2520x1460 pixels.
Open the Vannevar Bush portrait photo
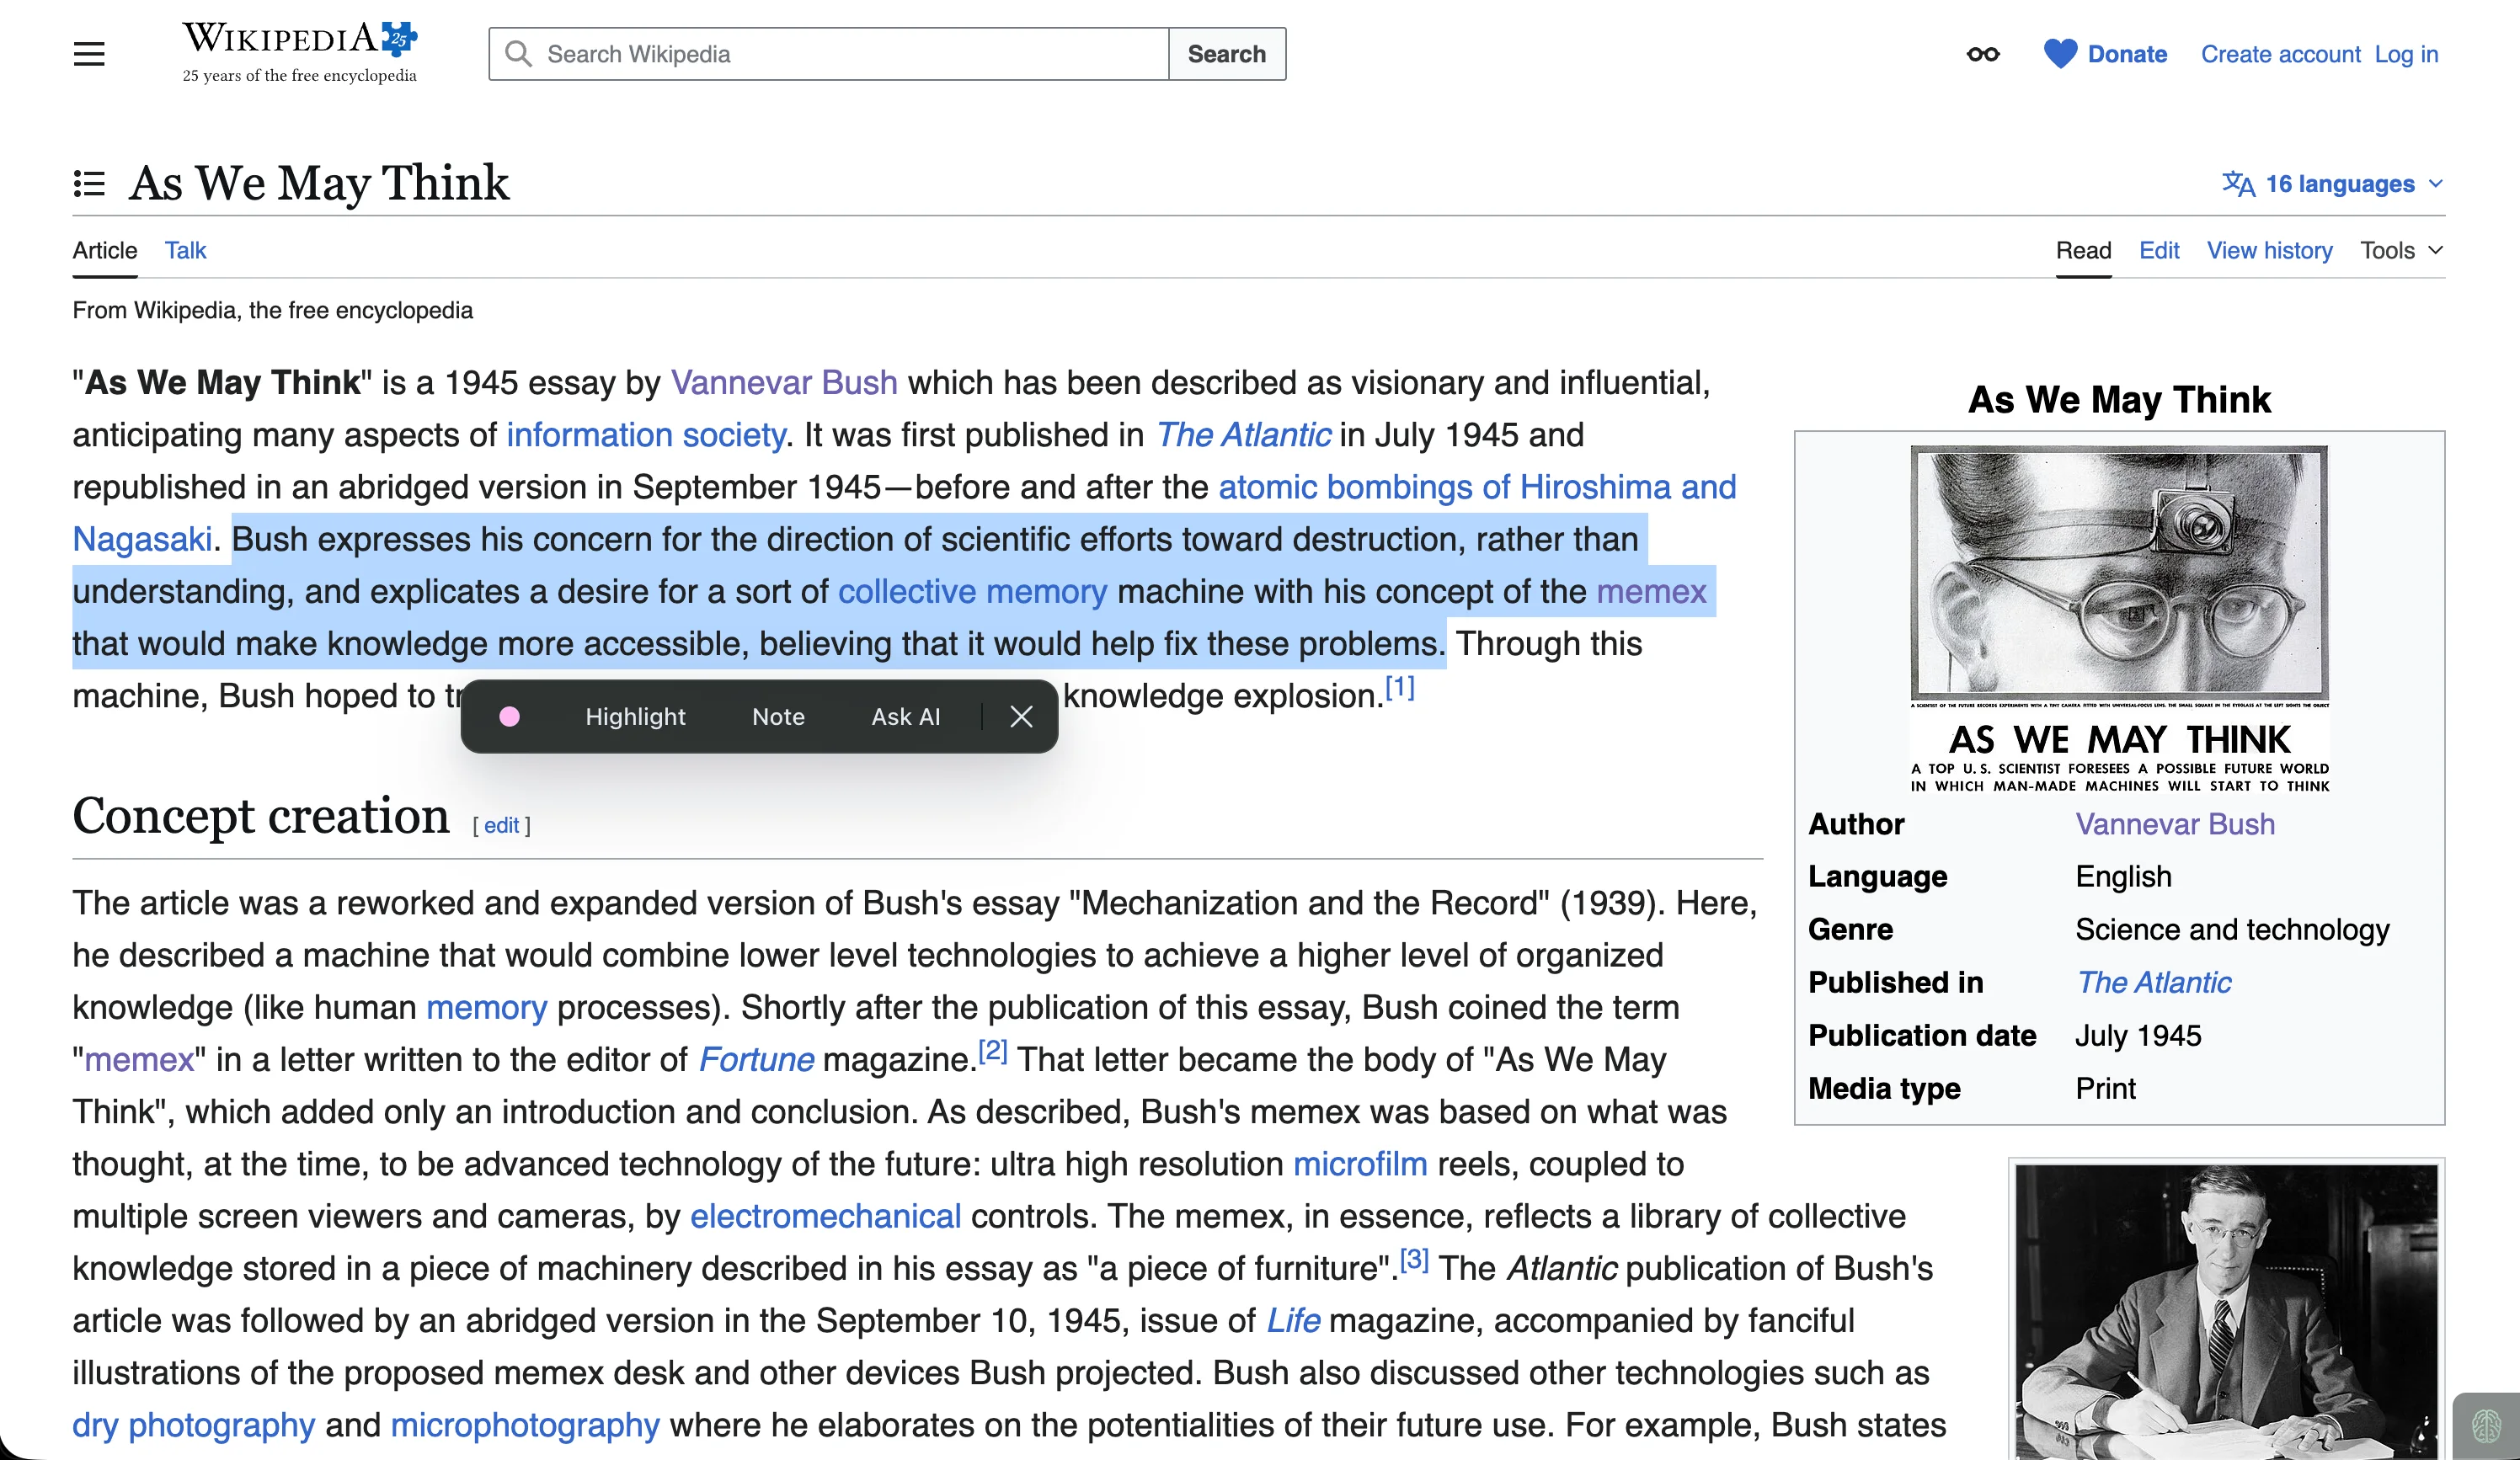[2226, 1311]
